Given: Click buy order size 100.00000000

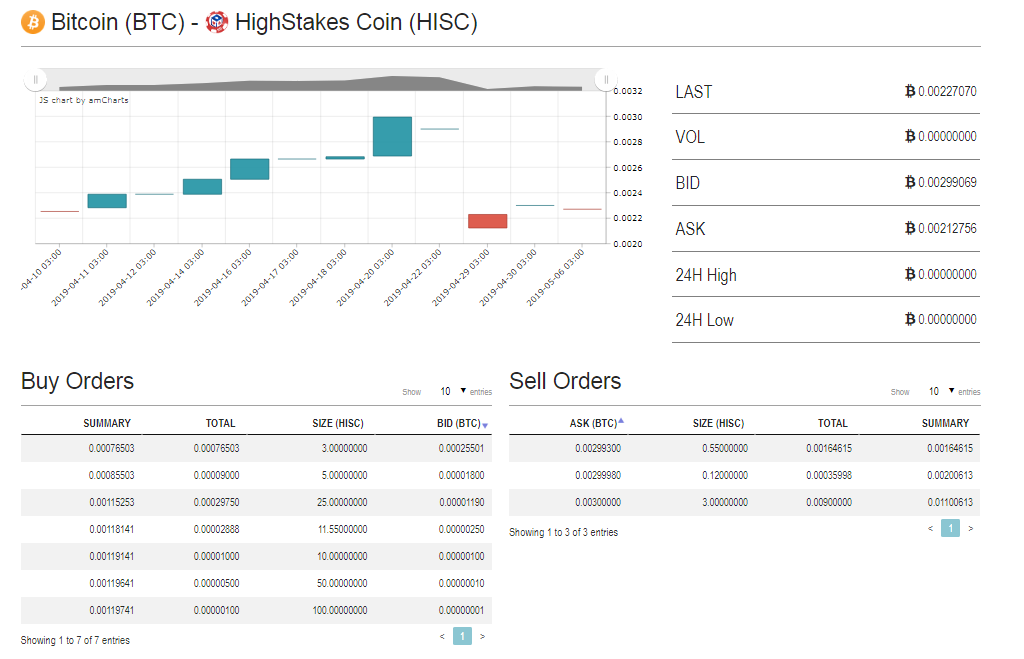Looking at the screenshot, I should click(340, 611).
